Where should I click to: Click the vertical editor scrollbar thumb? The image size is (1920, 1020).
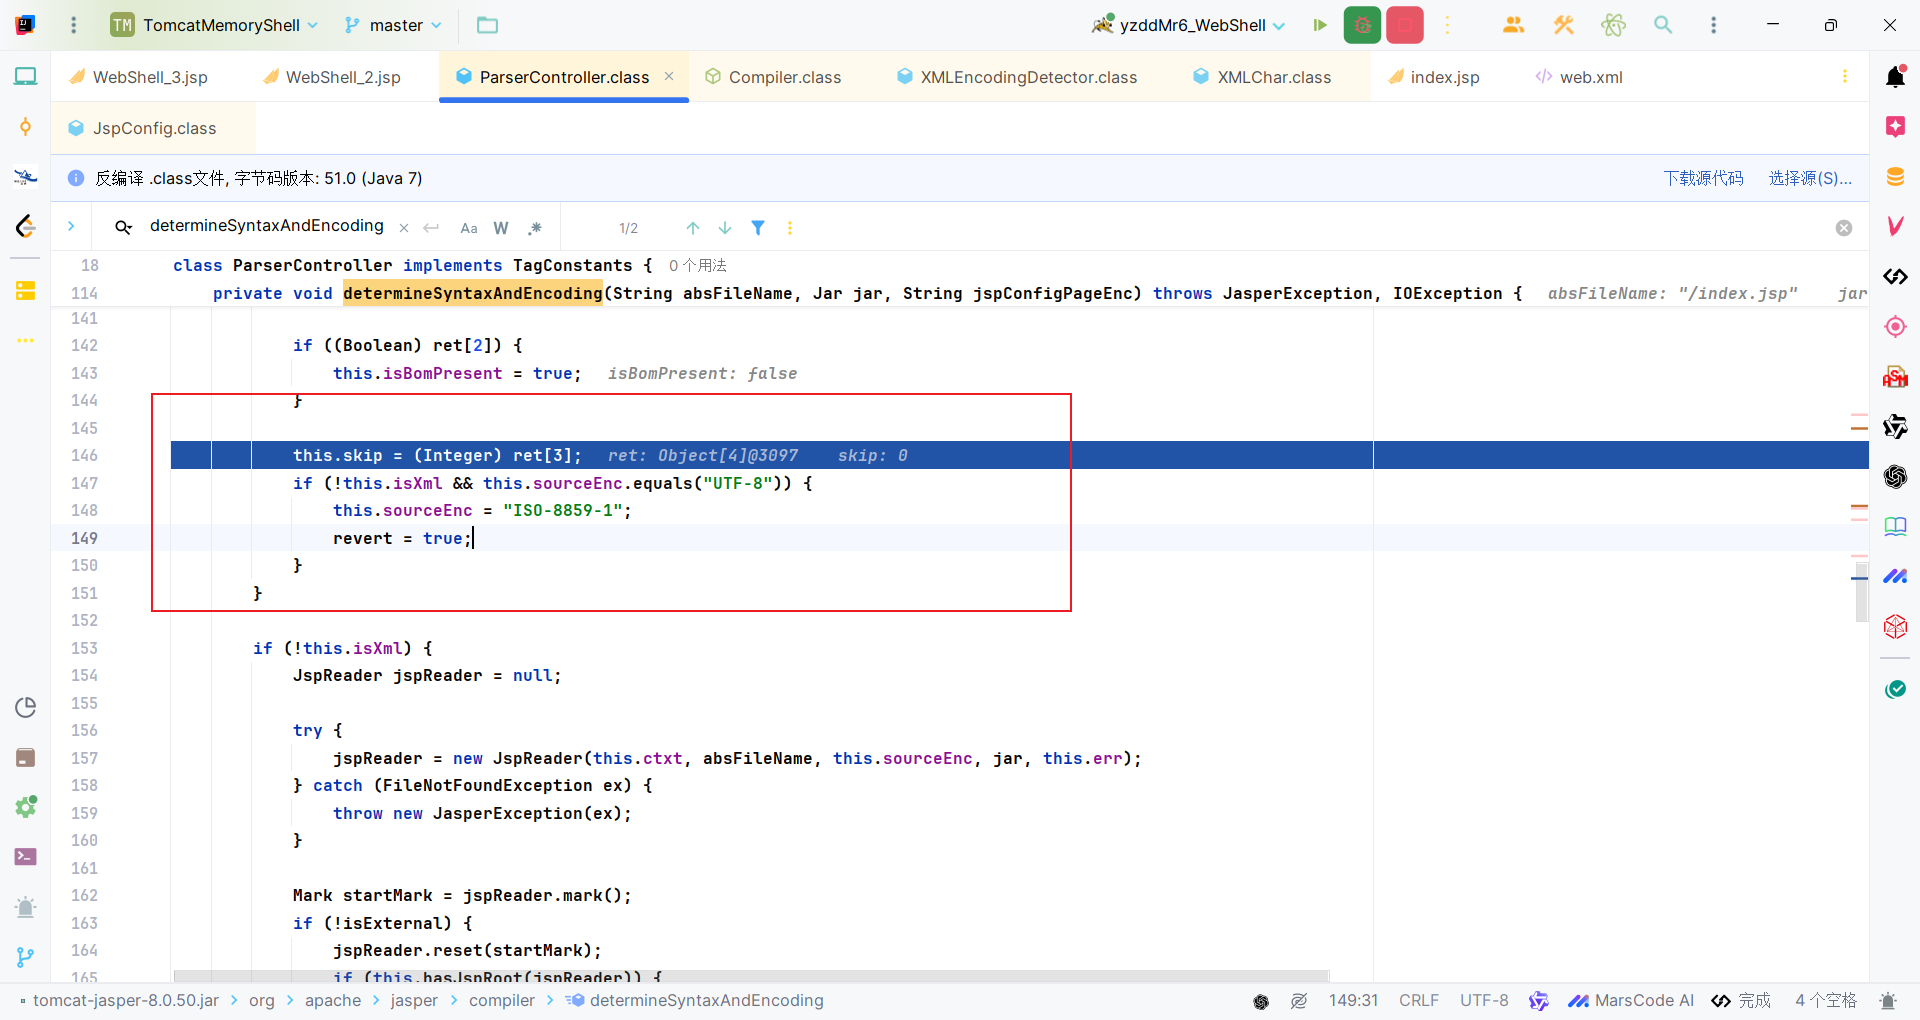pyautogui.click(x=1861, y=590)
